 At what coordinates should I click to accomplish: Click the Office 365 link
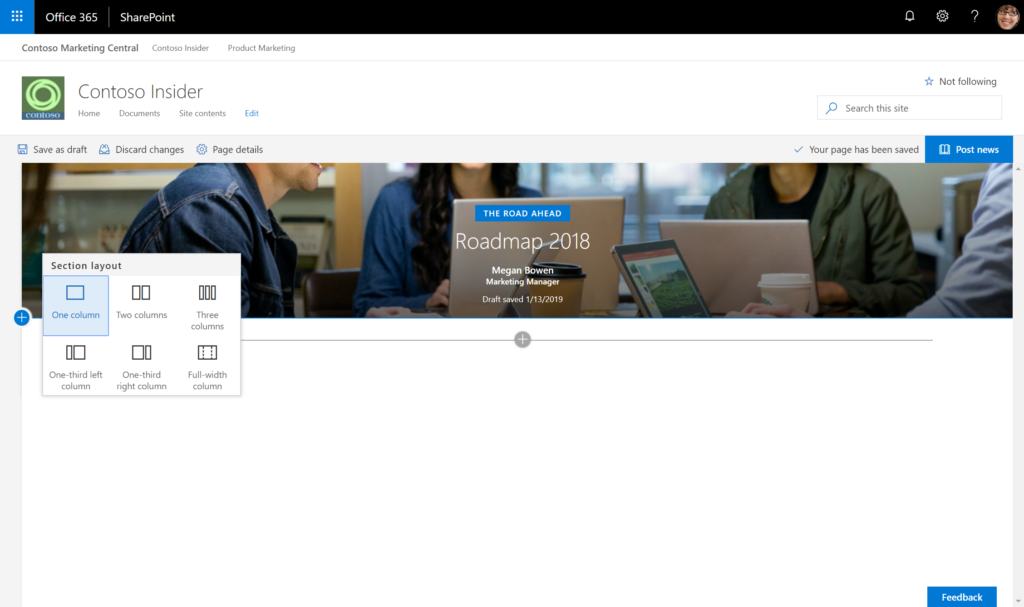(71, 17)
